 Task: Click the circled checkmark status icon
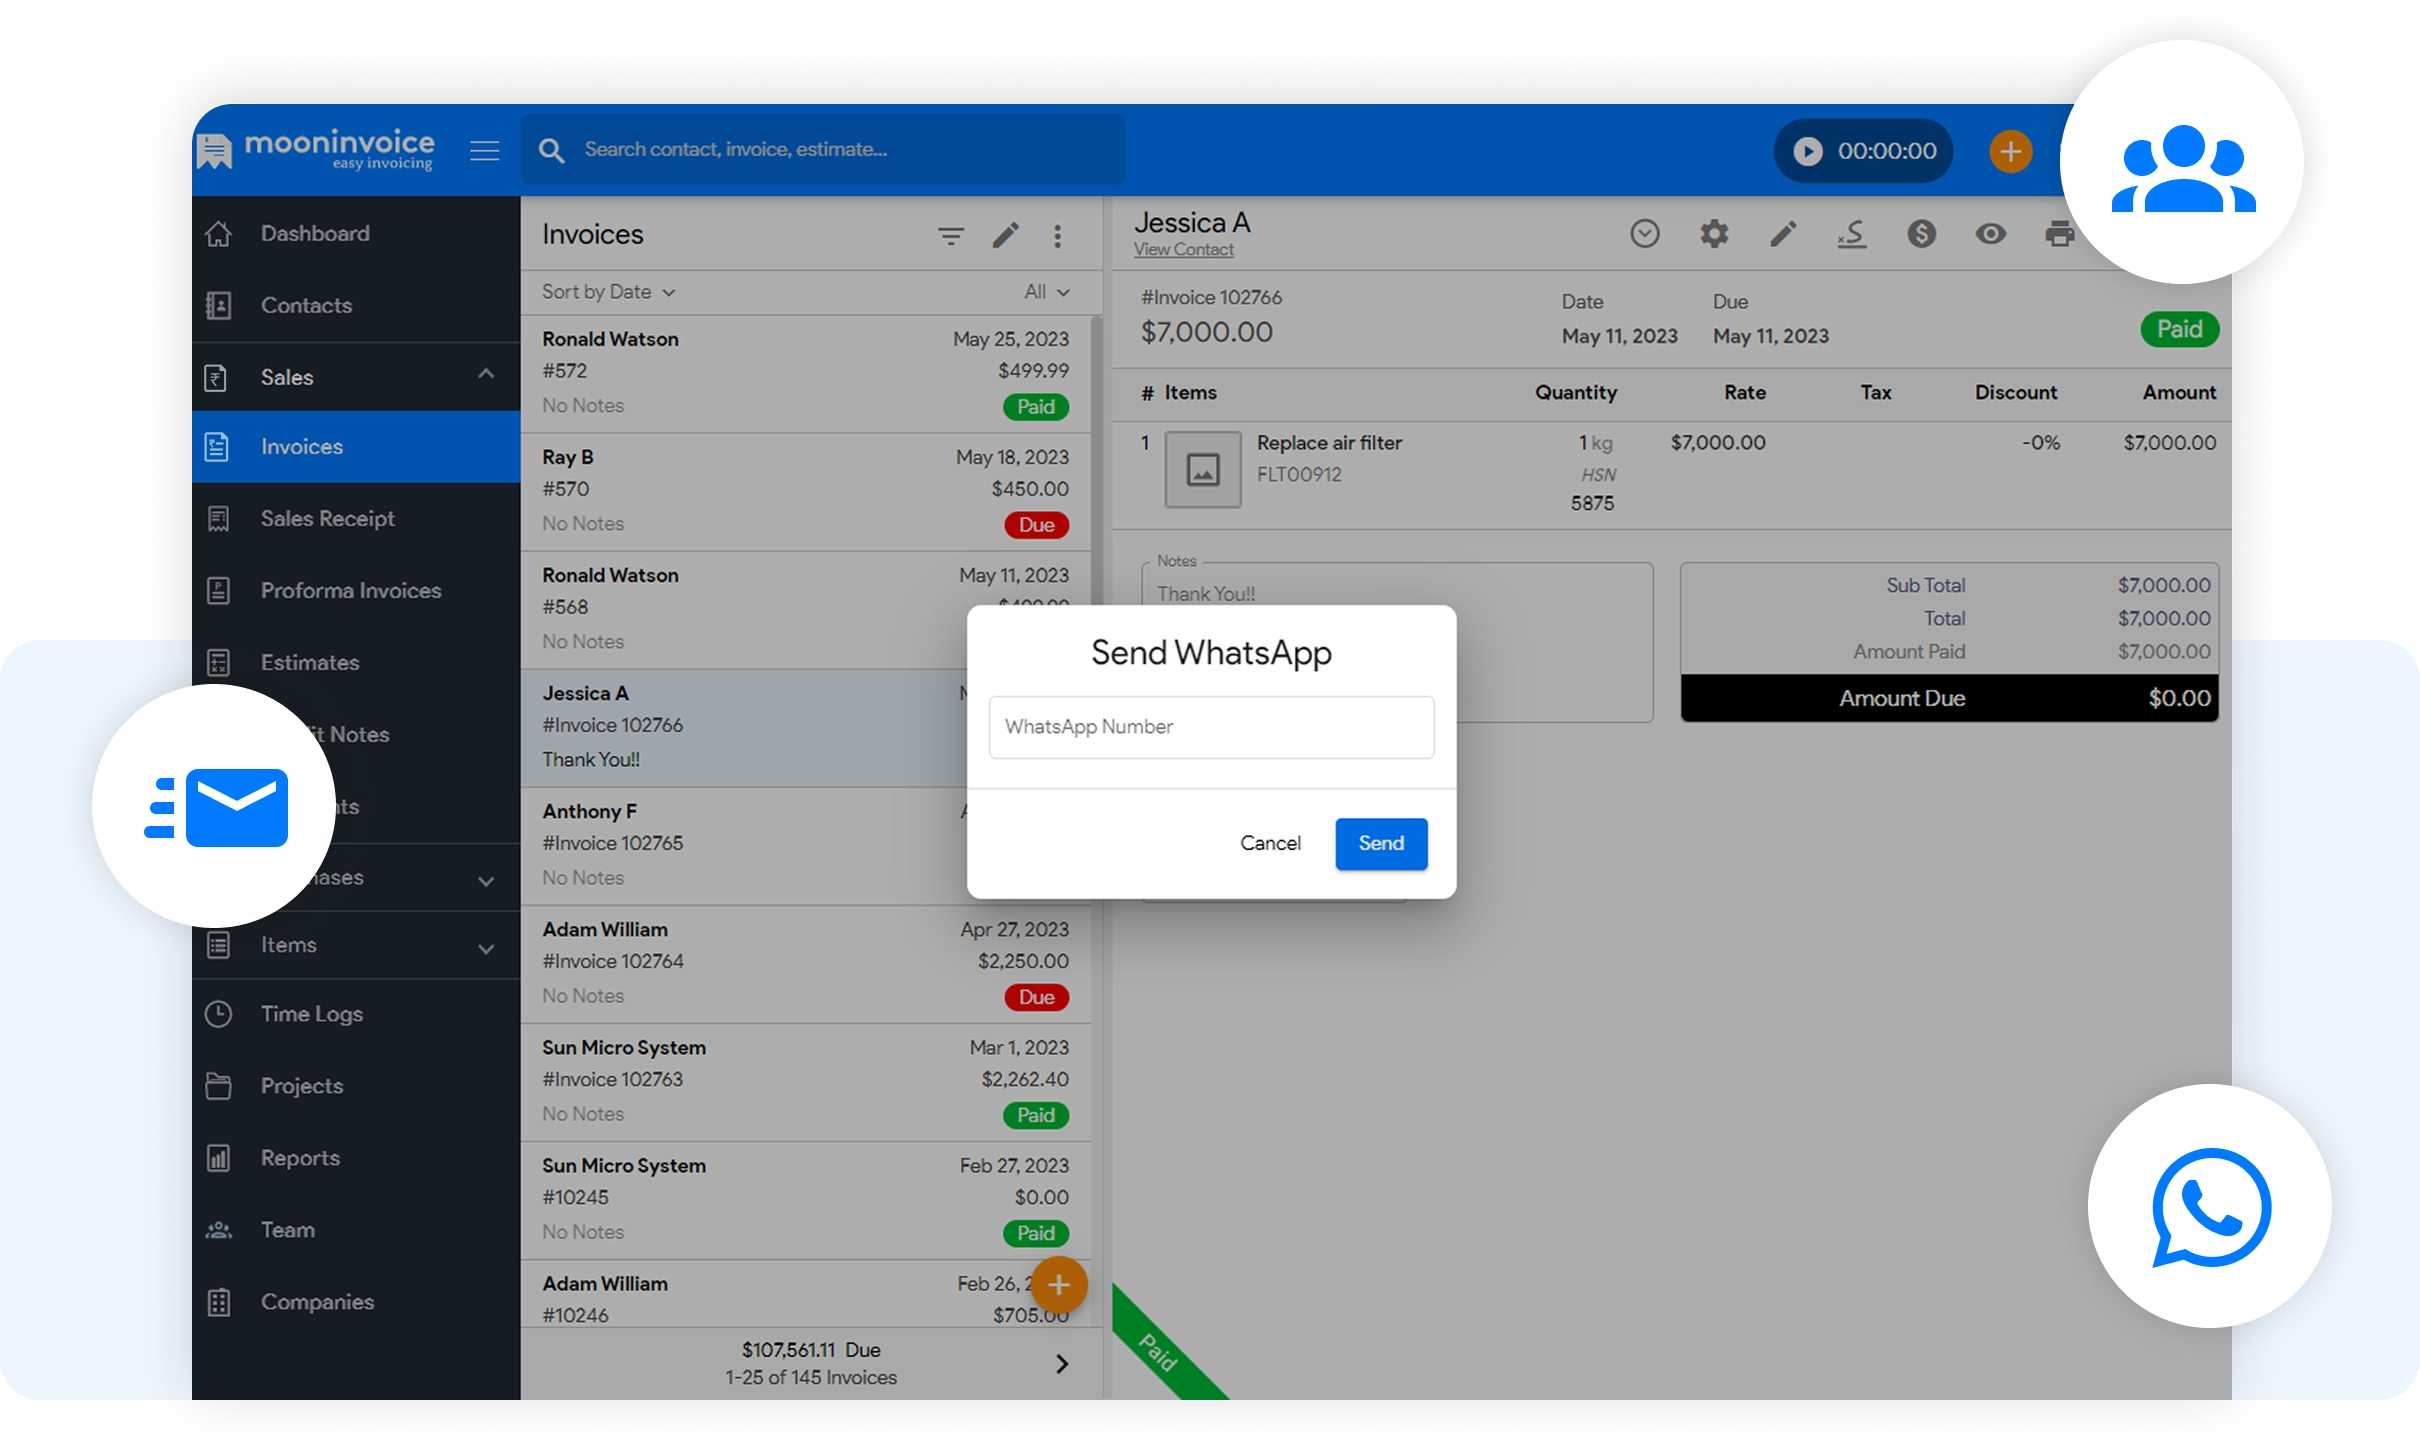pos(1645,234)
